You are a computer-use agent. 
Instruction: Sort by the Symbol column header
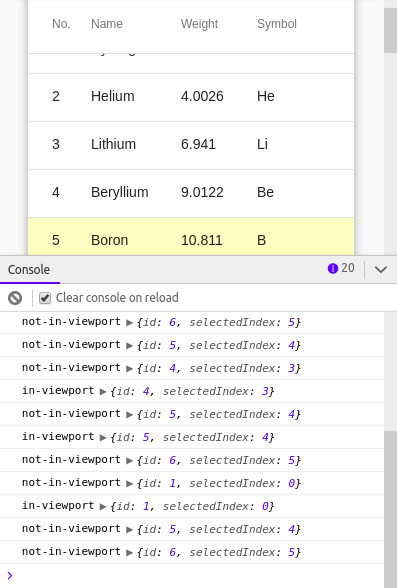click(x=277, y=24)
